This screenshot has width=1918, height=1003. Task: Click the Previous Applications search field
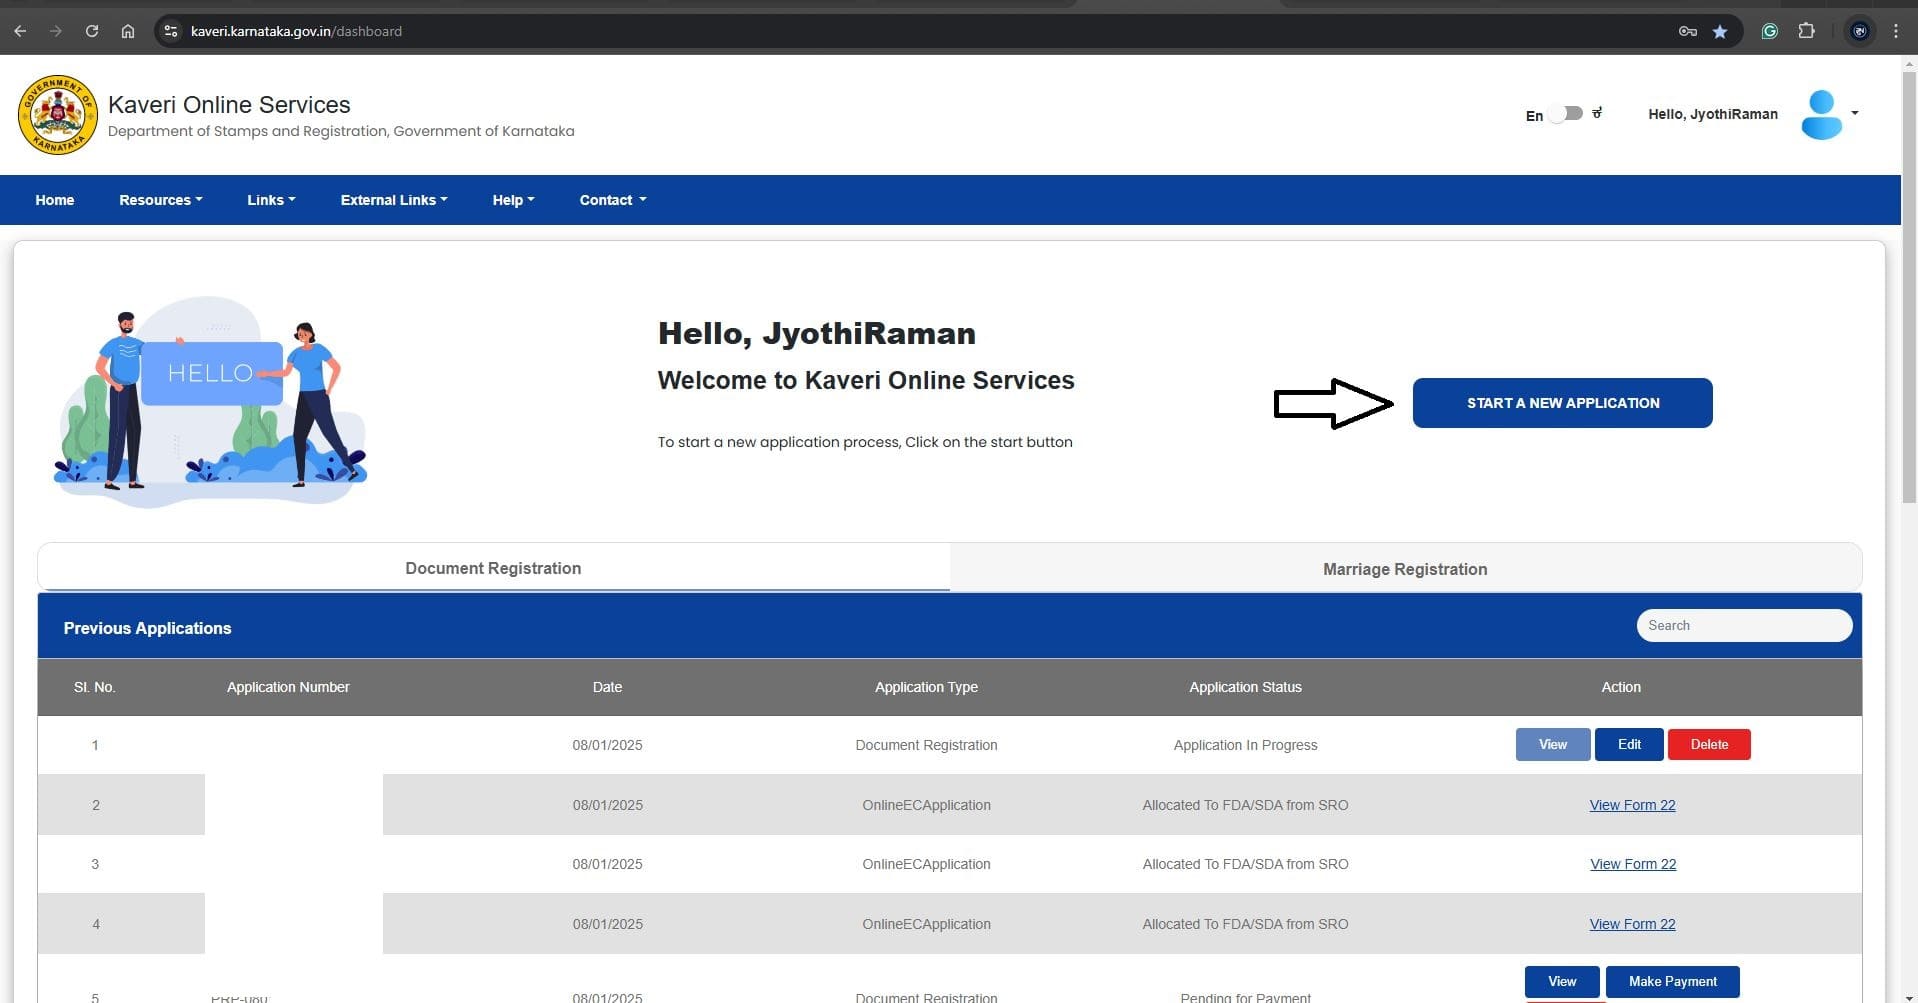[x=1743, y=625]
